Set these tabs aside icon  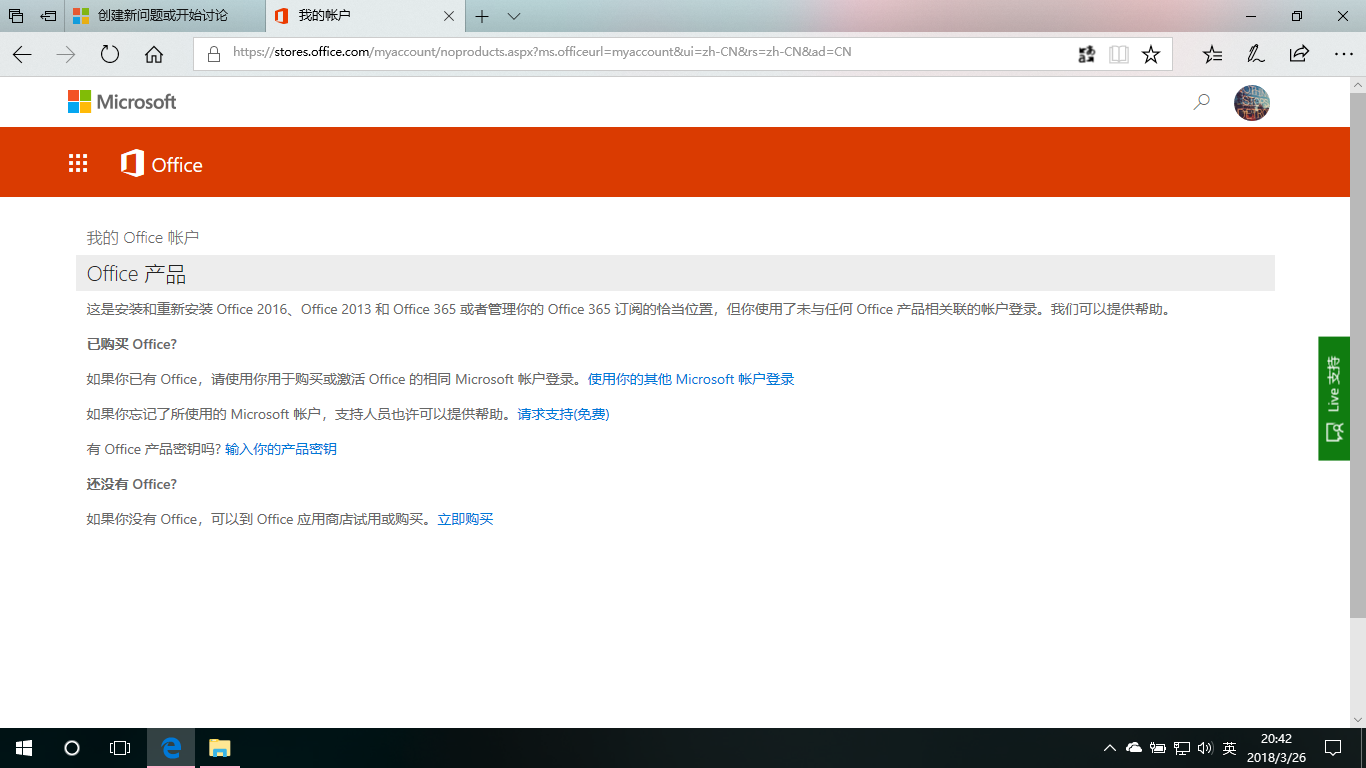[x=48, y=16]
